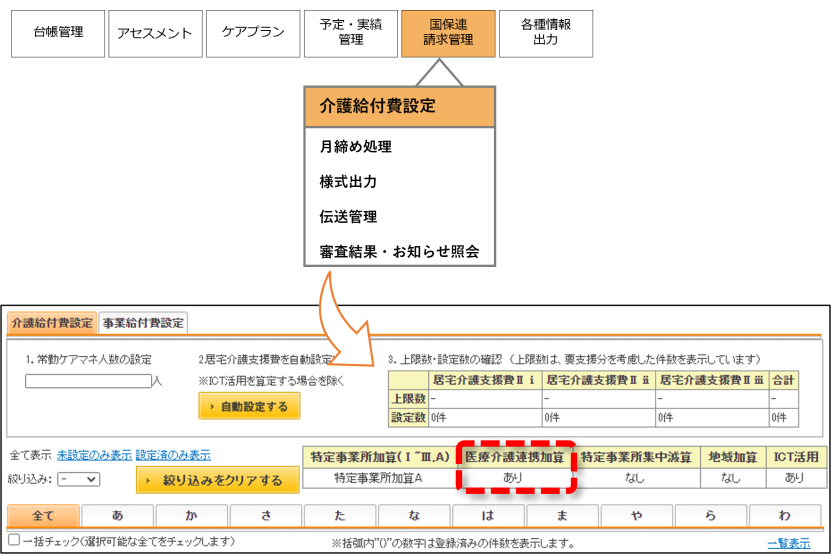Click the 常勤ケアマネ人数 input field

(88, 381)
